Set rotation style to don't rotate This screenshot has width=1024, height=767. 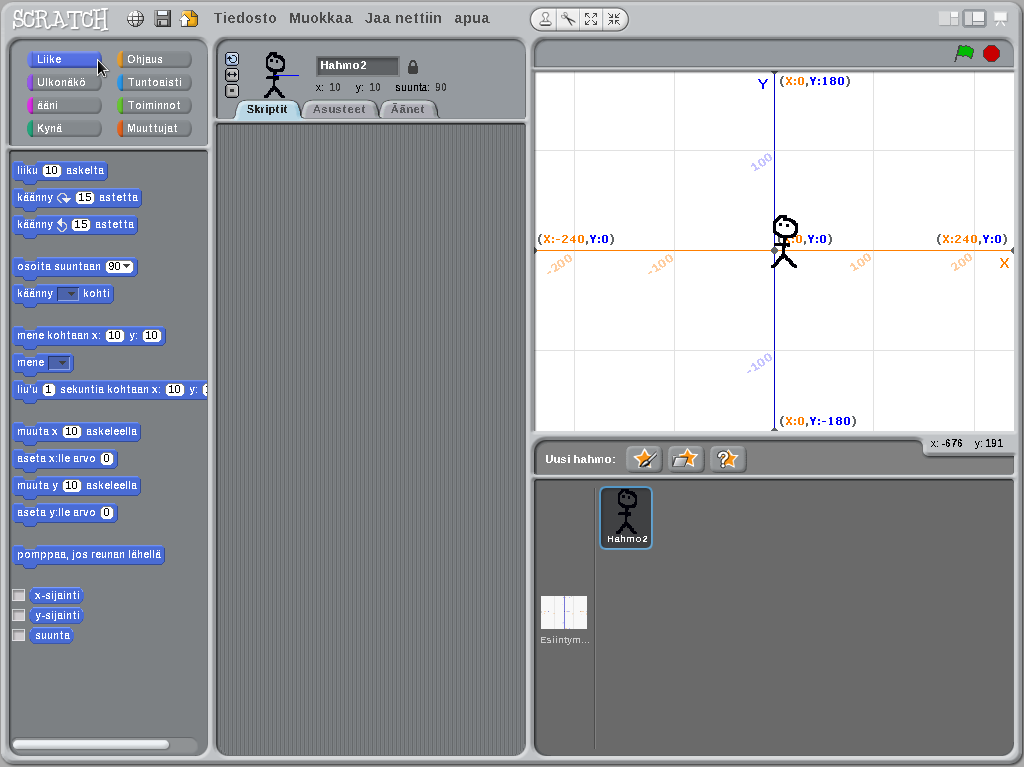coord(232,91)
